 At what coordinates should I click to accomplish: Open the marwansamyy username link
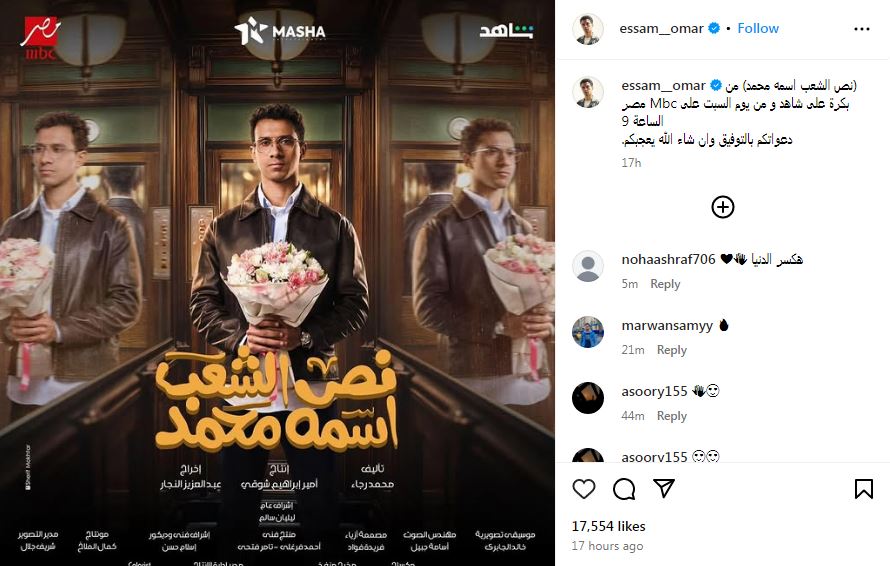pyautogui.click(x=667, y=325)
